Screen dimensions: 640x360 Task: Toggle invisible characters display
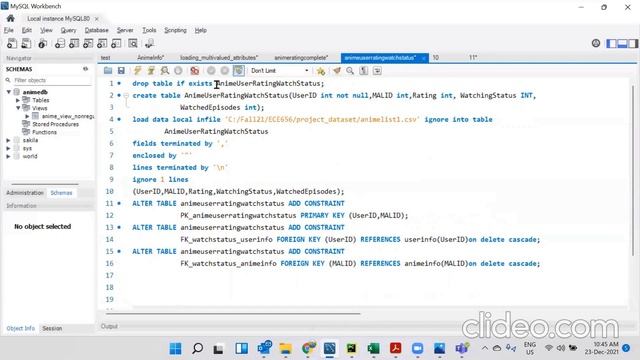coord(364,71)
